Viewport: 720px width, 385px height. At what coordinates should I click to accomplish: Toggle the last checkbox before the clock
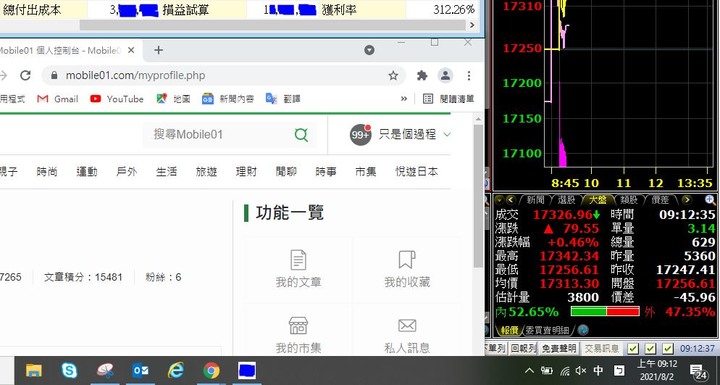(x=668, y=349)
